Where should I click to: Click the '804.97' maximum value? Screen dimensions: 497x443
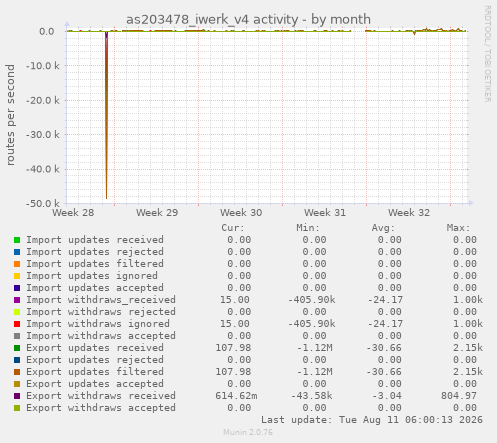tap(459, 396)
